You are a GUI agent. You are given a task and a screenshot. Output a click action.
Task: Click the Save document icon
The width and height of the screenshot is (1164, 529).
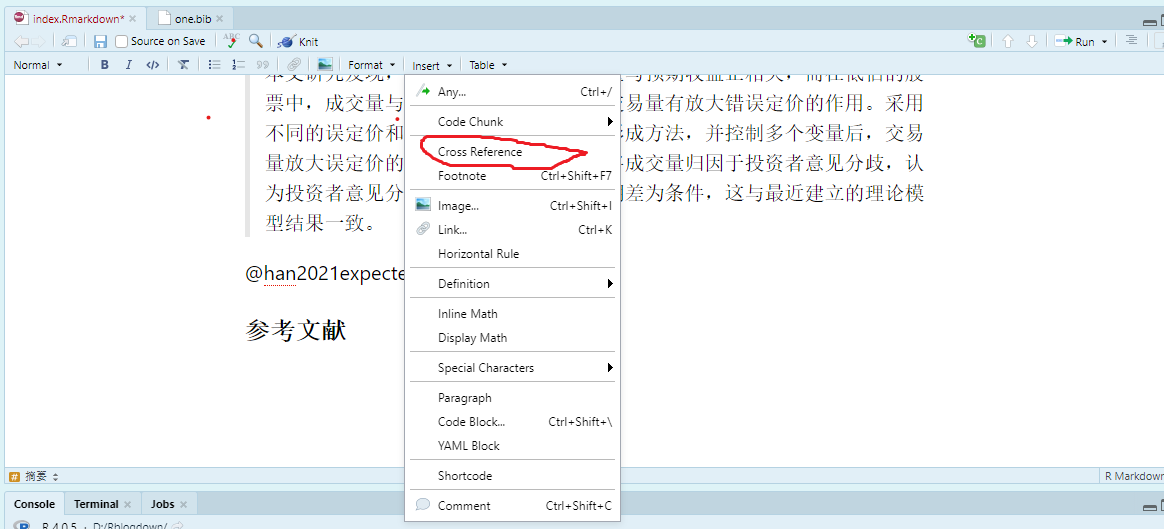[x=100, y=41]
